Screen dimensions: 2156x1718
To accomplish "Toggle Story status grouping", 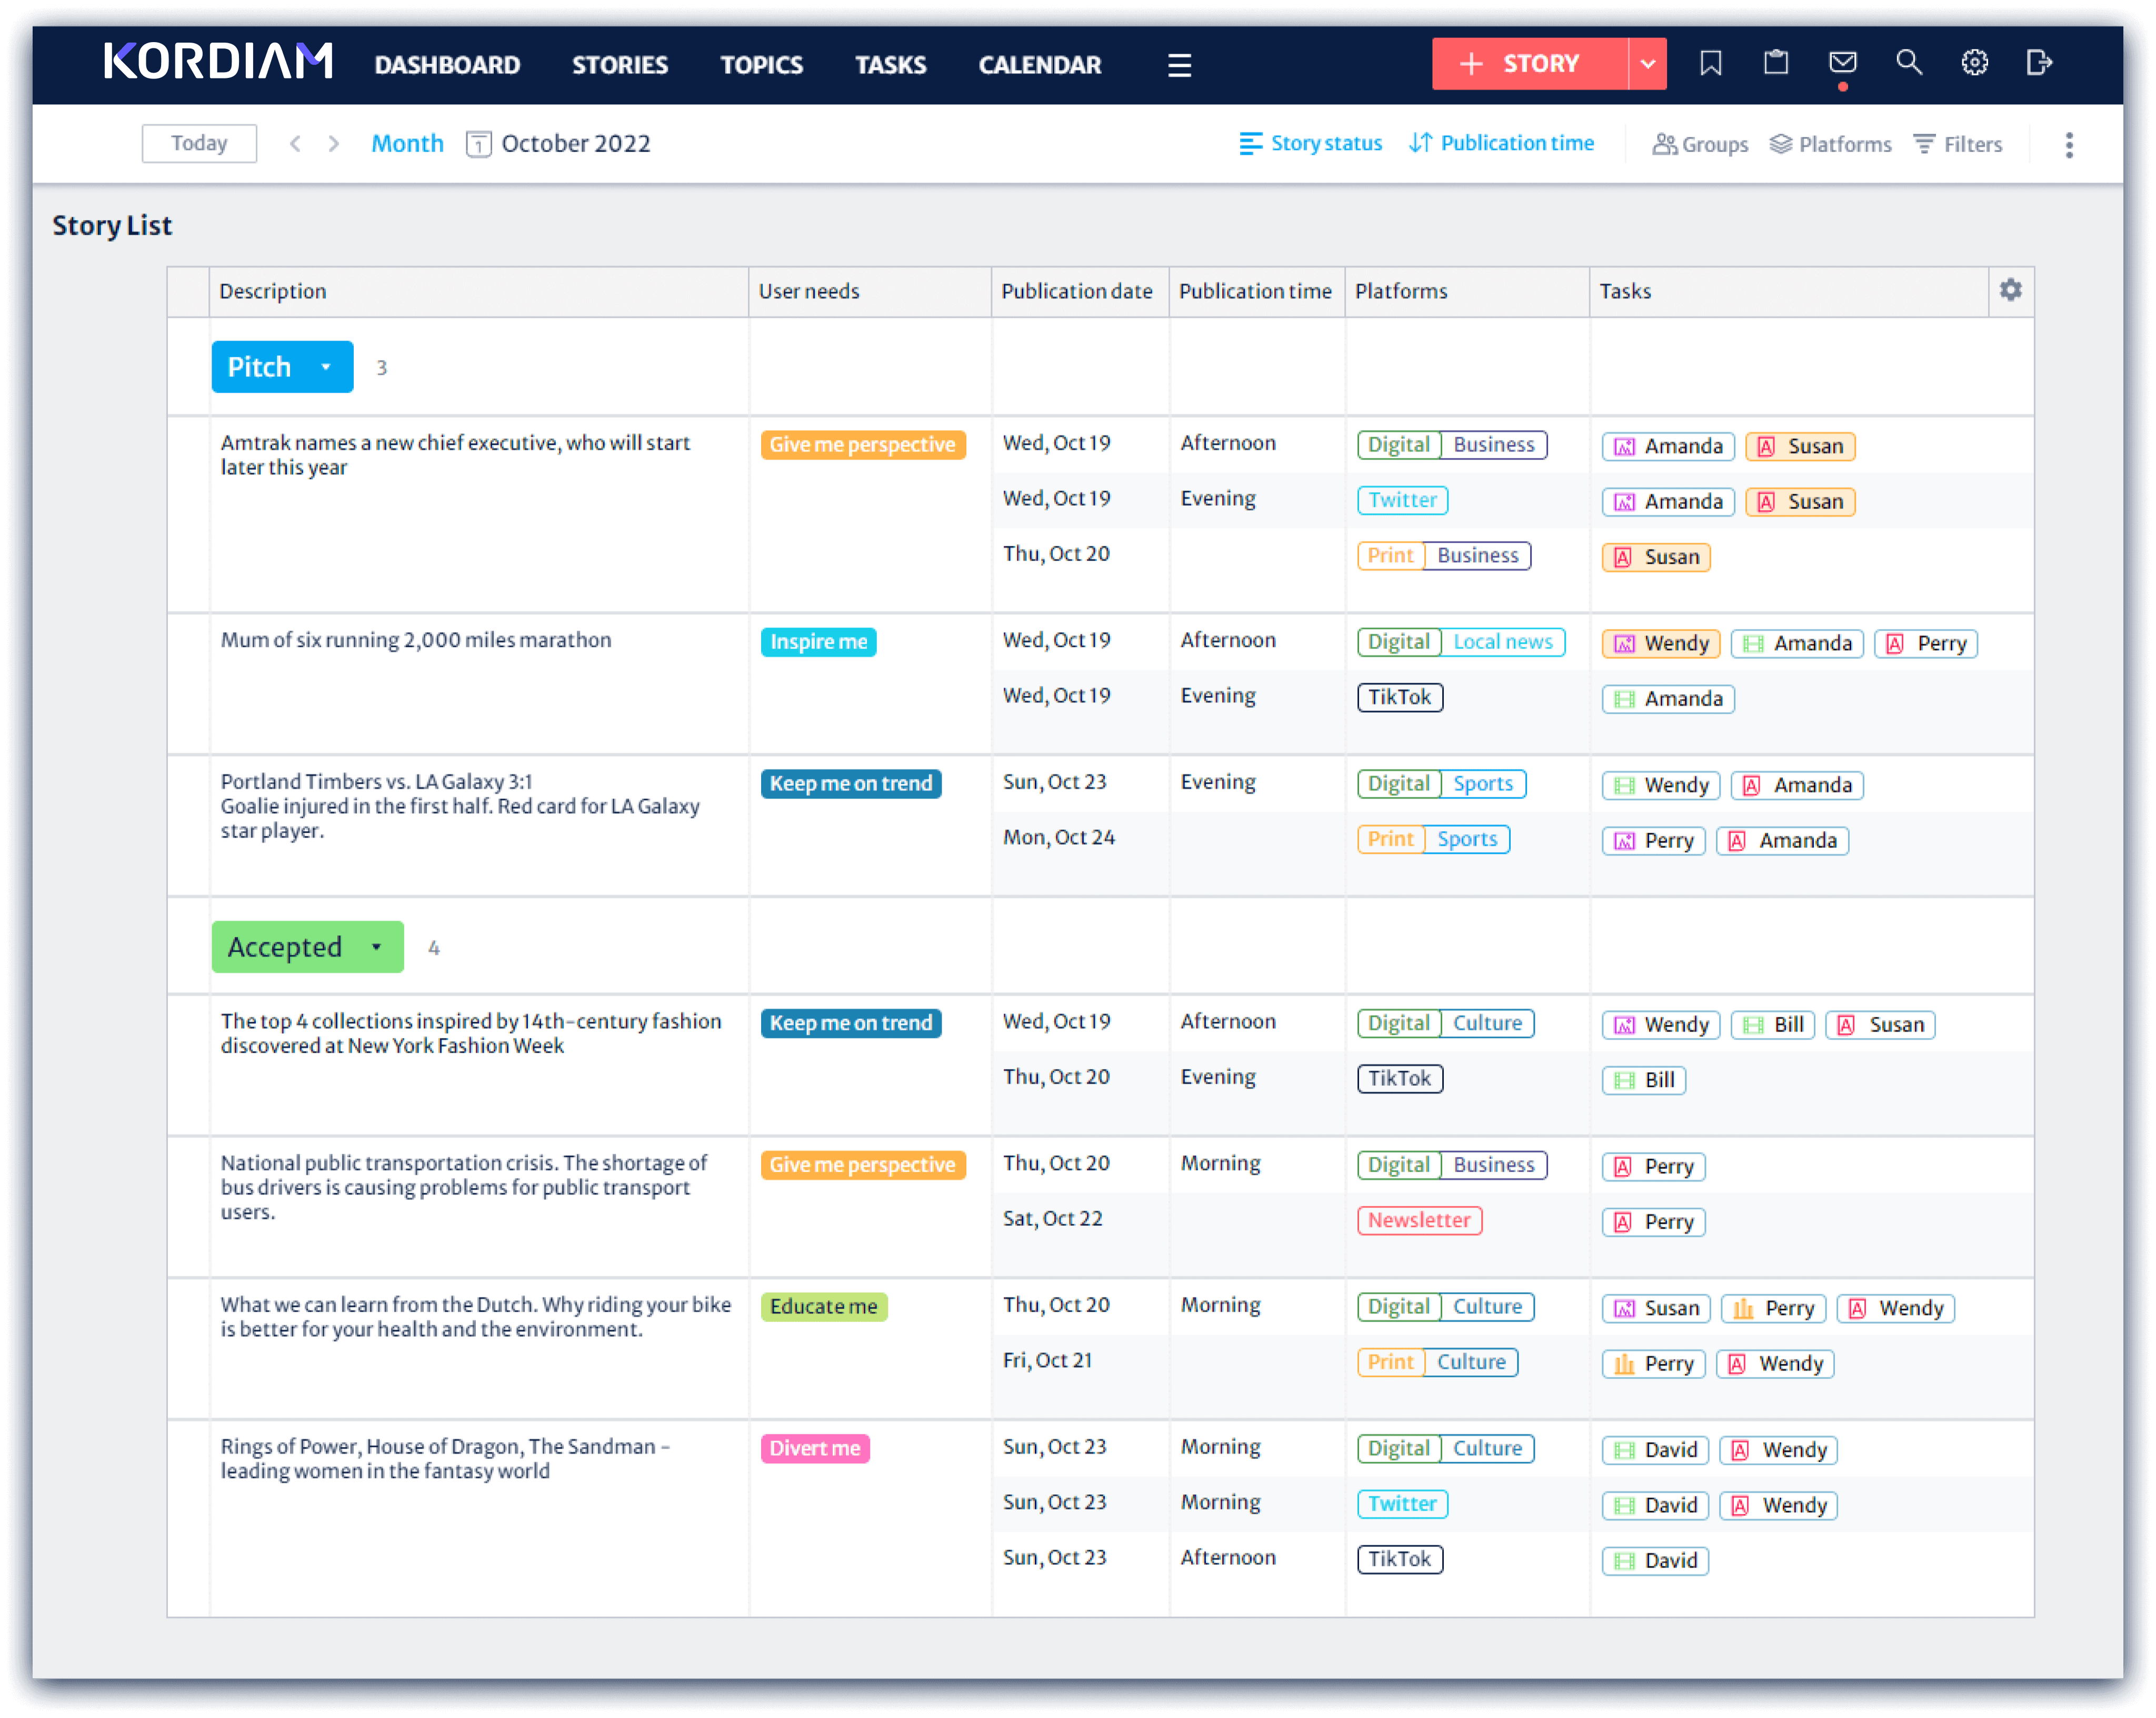I will tap(1310, 144).
